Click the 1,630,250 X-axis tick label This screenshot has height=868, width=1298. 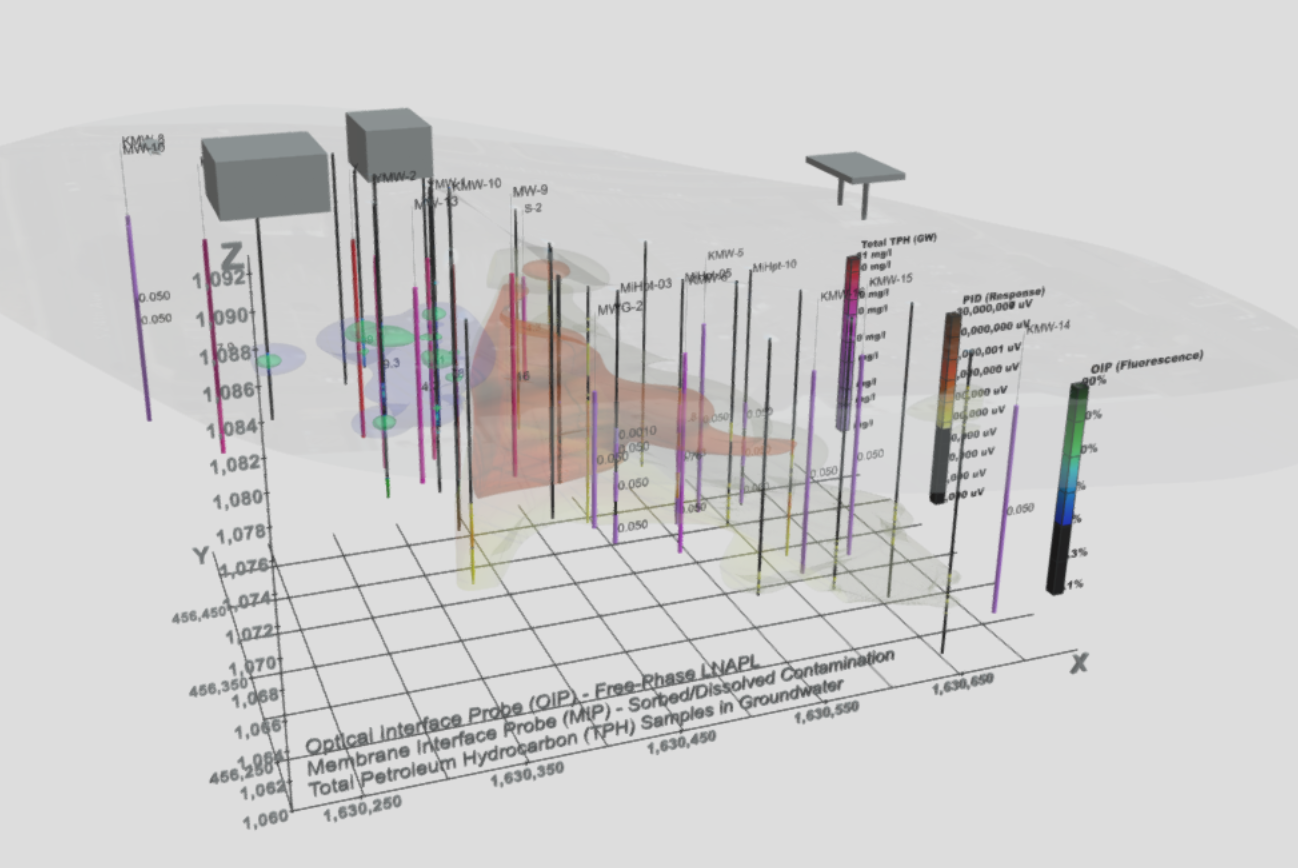point(362,807)
